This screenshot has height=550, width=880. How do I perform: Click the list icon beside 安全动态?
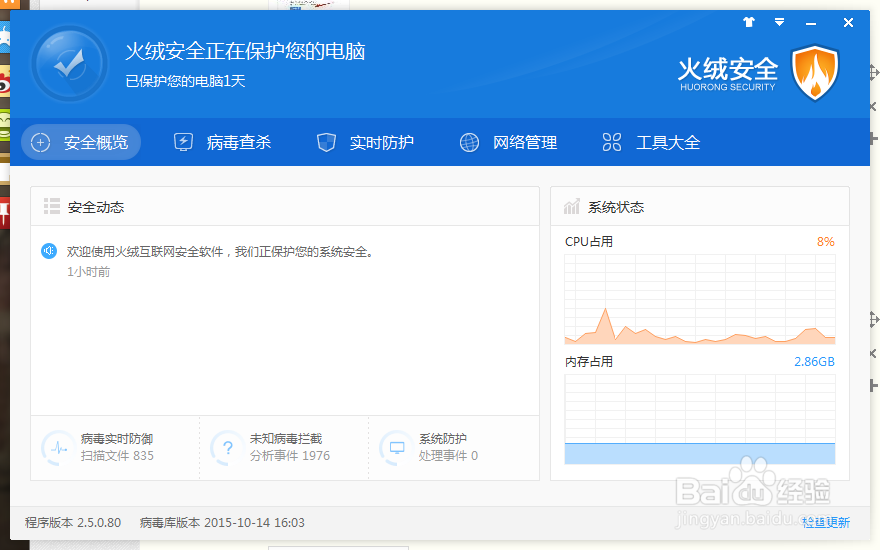coord(52,206)
